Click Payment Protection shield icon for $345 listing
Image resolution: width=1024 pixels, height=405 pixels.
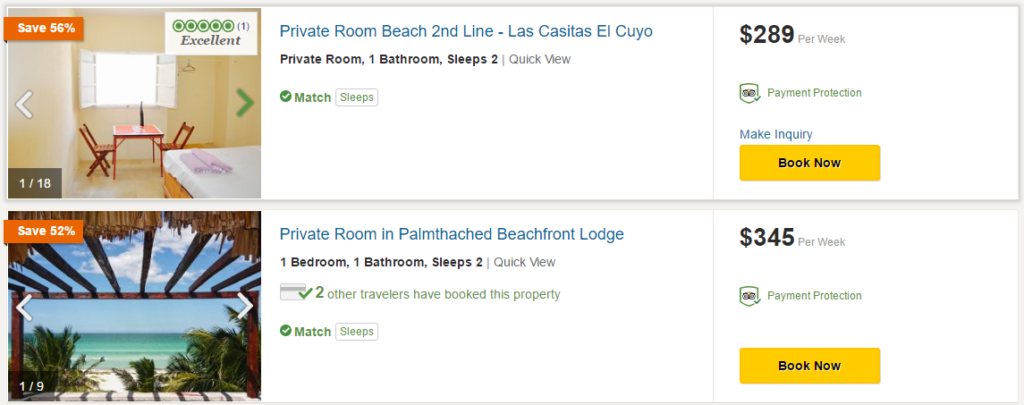[749, 296]
